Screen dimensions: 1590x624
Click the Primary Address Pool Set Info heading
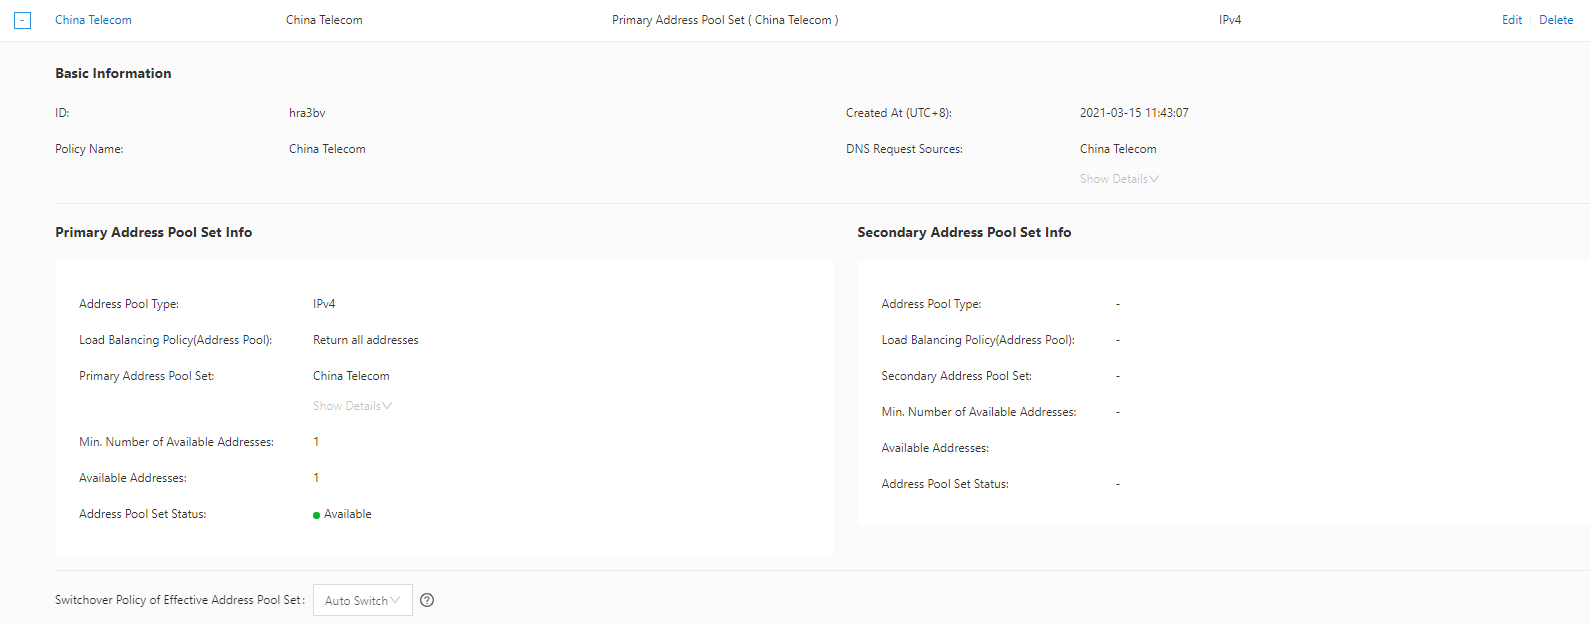[x=153, y=232]
